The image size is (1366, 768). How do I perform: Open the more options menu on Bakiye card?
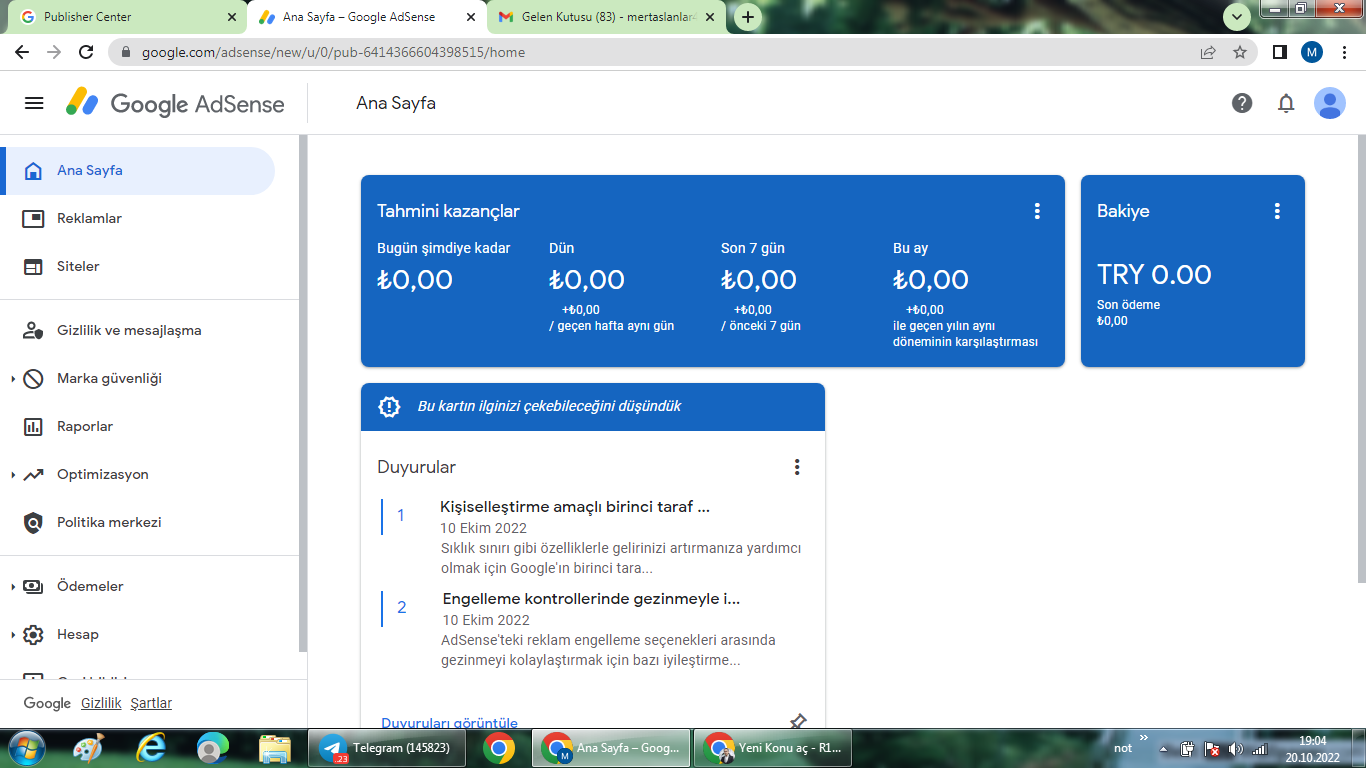click(x=1277, y=211)
